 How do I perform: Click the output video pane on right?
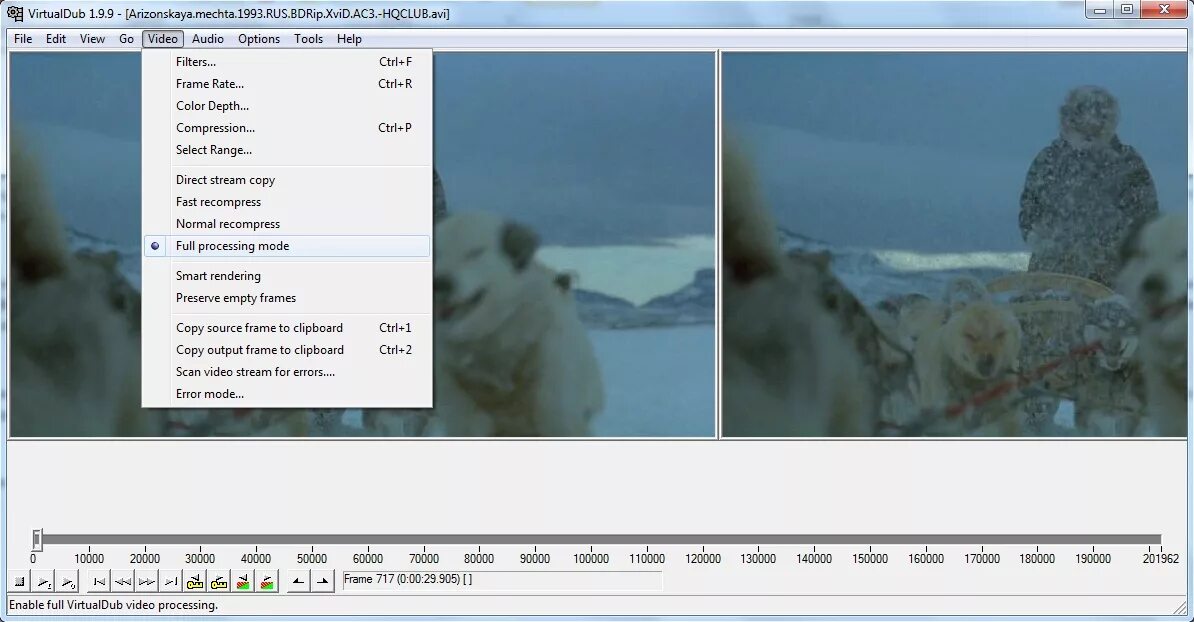click(954, 244)
